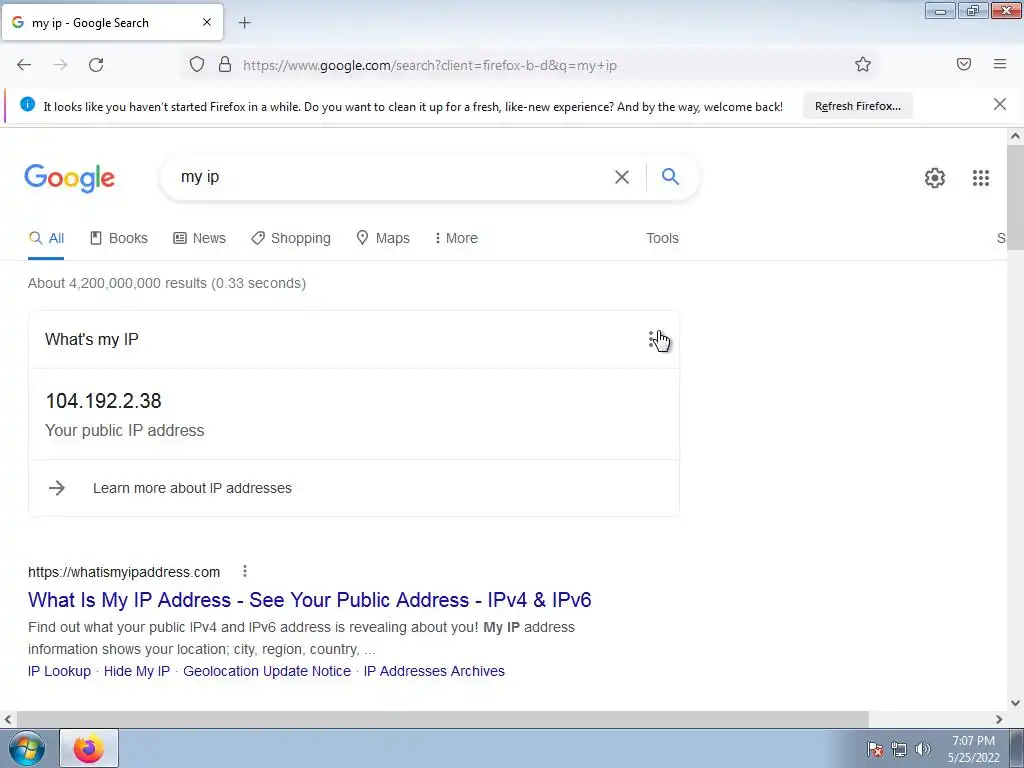Open the Firefox hamburger menu
The width and height of the screenshot is (1024, 768).
click(999, 64)
